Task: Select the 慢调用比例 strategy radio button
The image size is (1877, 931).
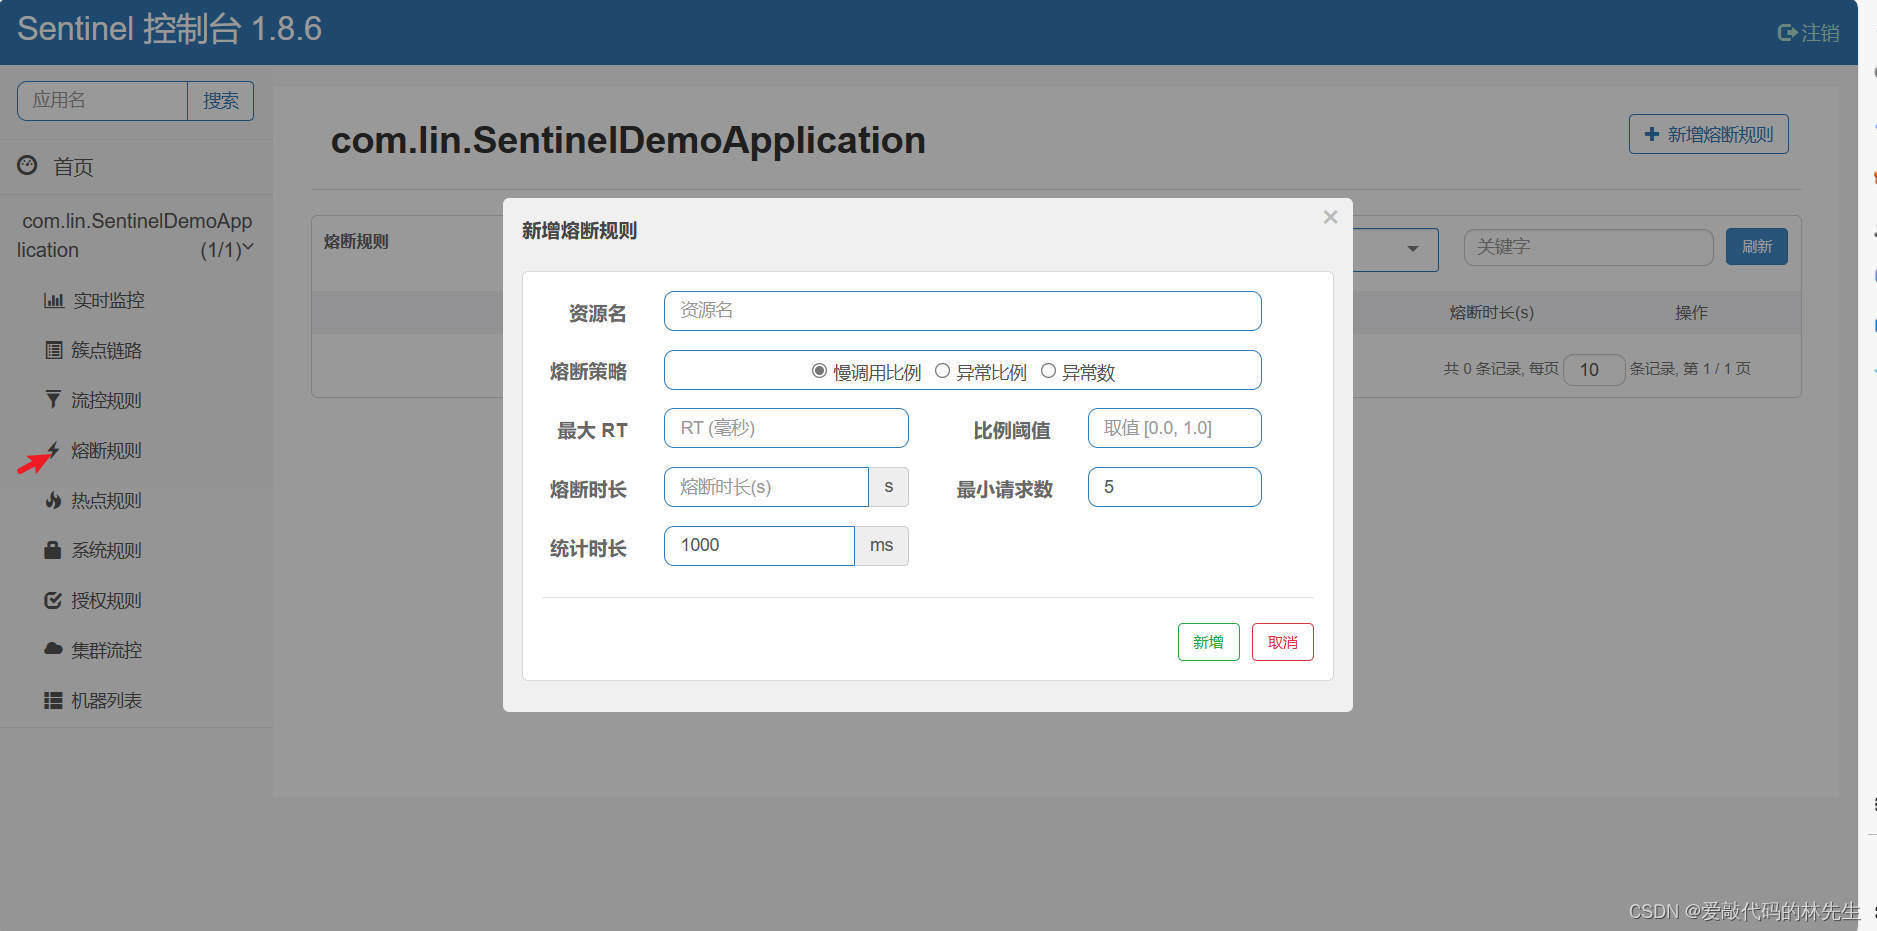Action: 819,371
